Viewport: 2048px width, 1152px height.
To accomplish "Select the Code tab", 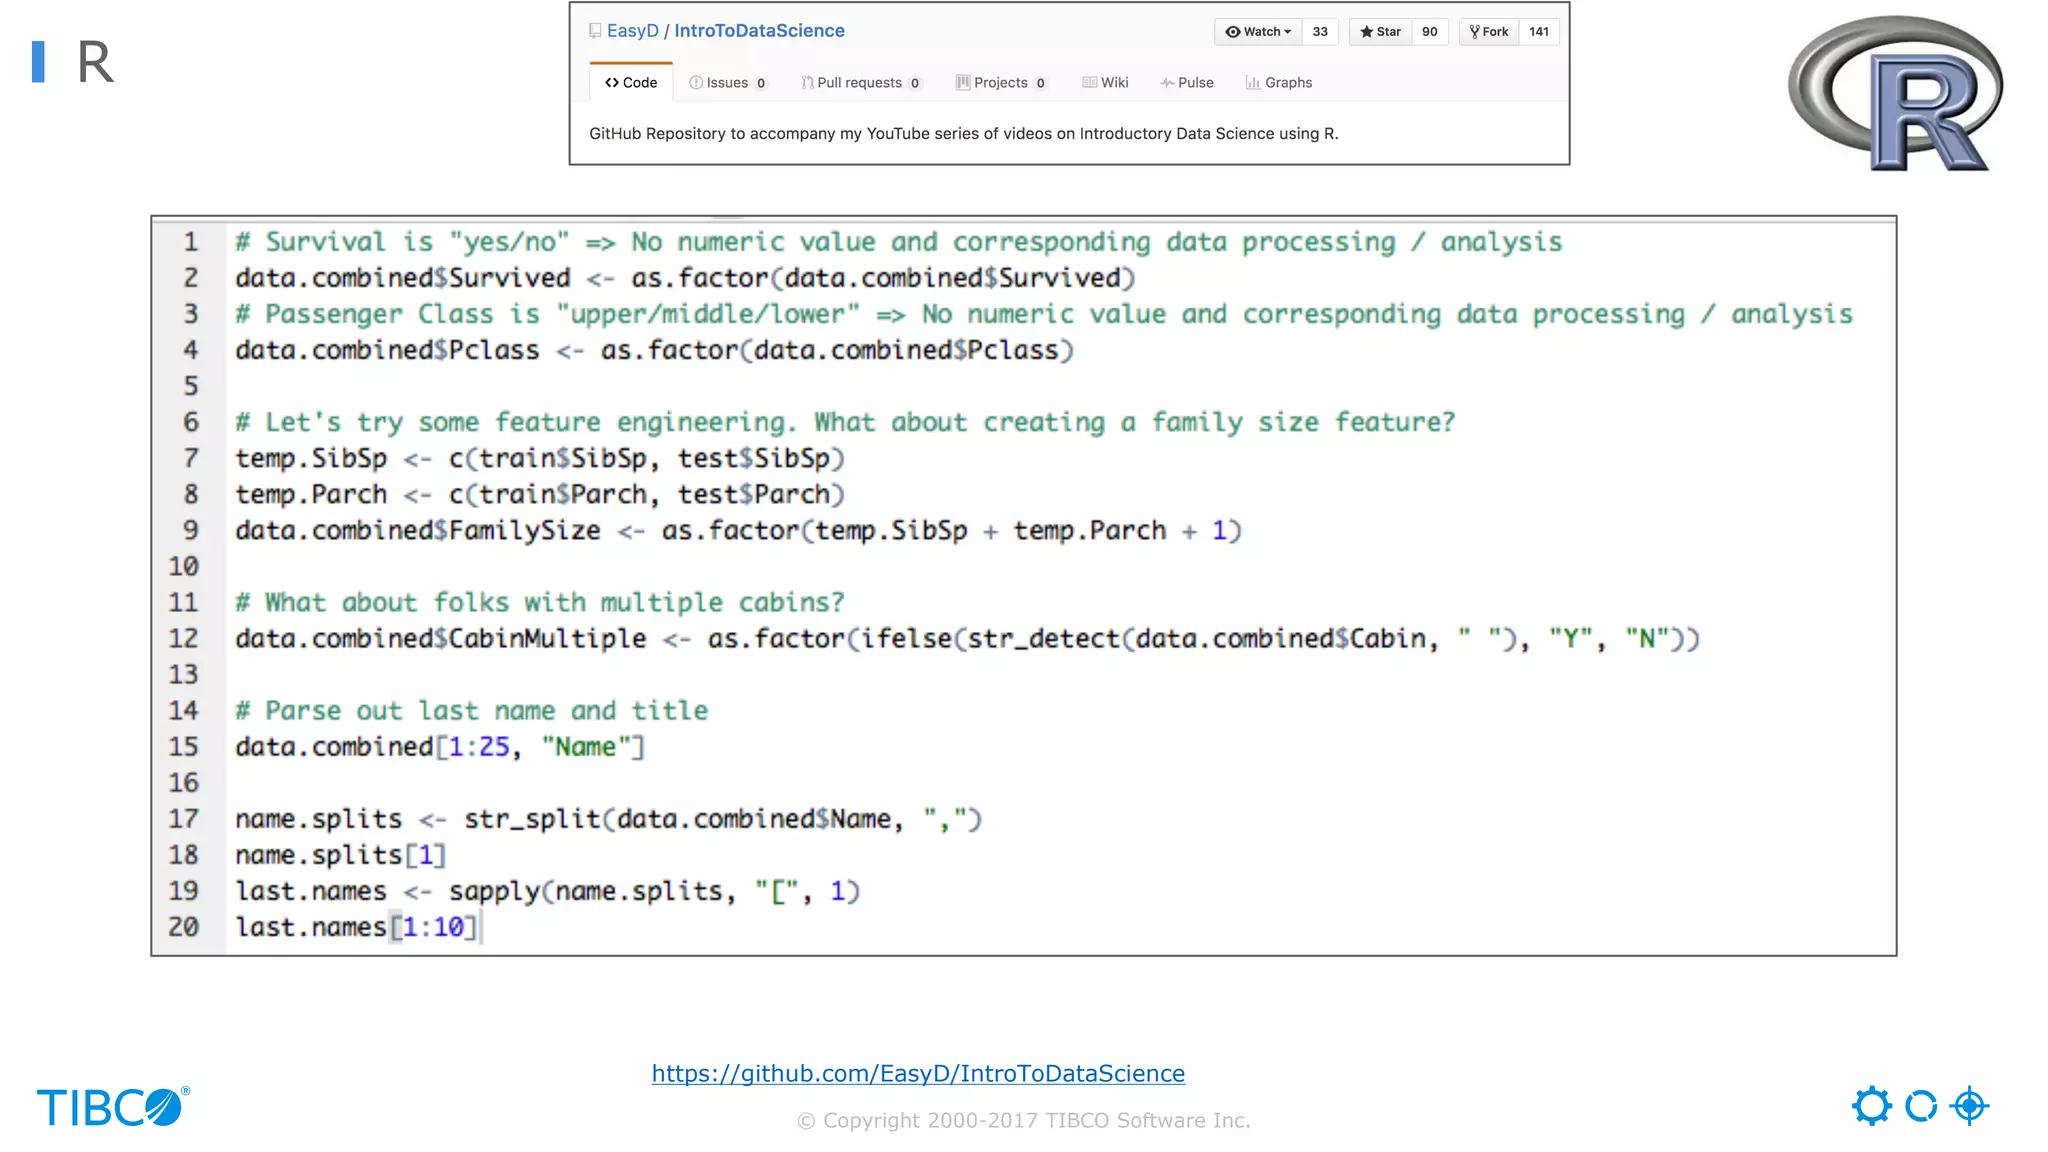I will click(631, 83).
